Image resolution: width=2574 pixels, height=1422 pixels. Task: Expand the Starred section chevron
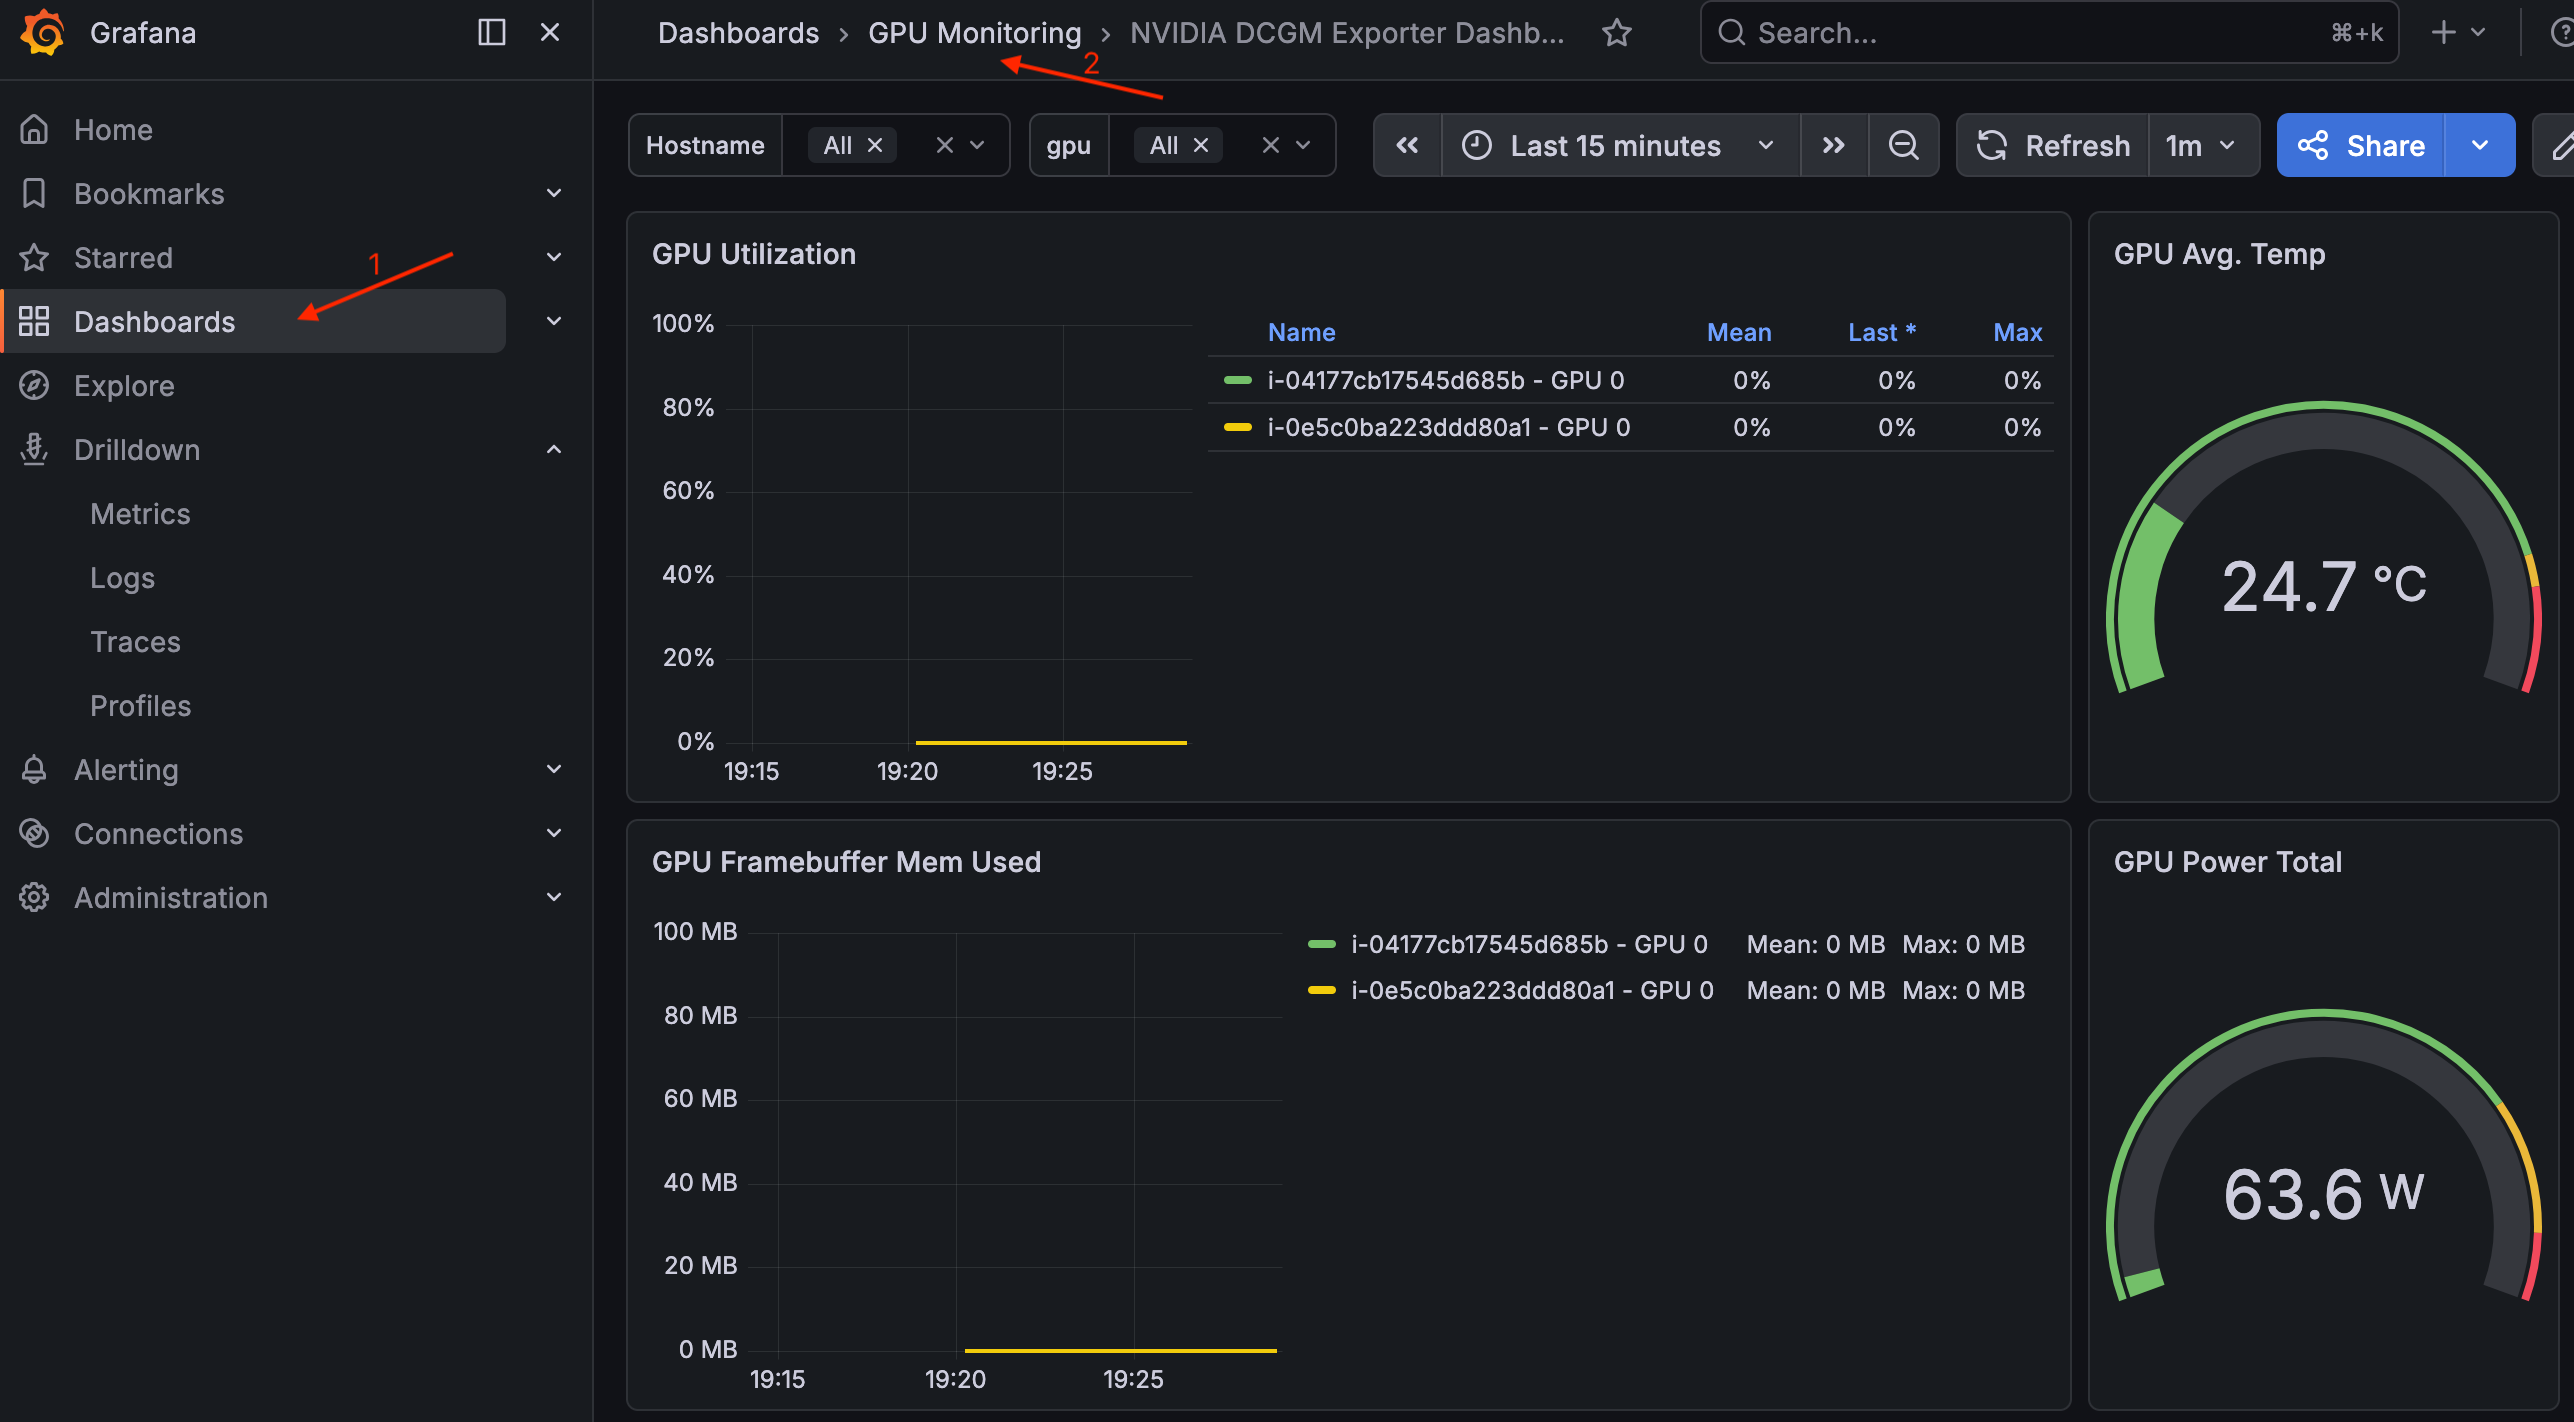point(554,257)
